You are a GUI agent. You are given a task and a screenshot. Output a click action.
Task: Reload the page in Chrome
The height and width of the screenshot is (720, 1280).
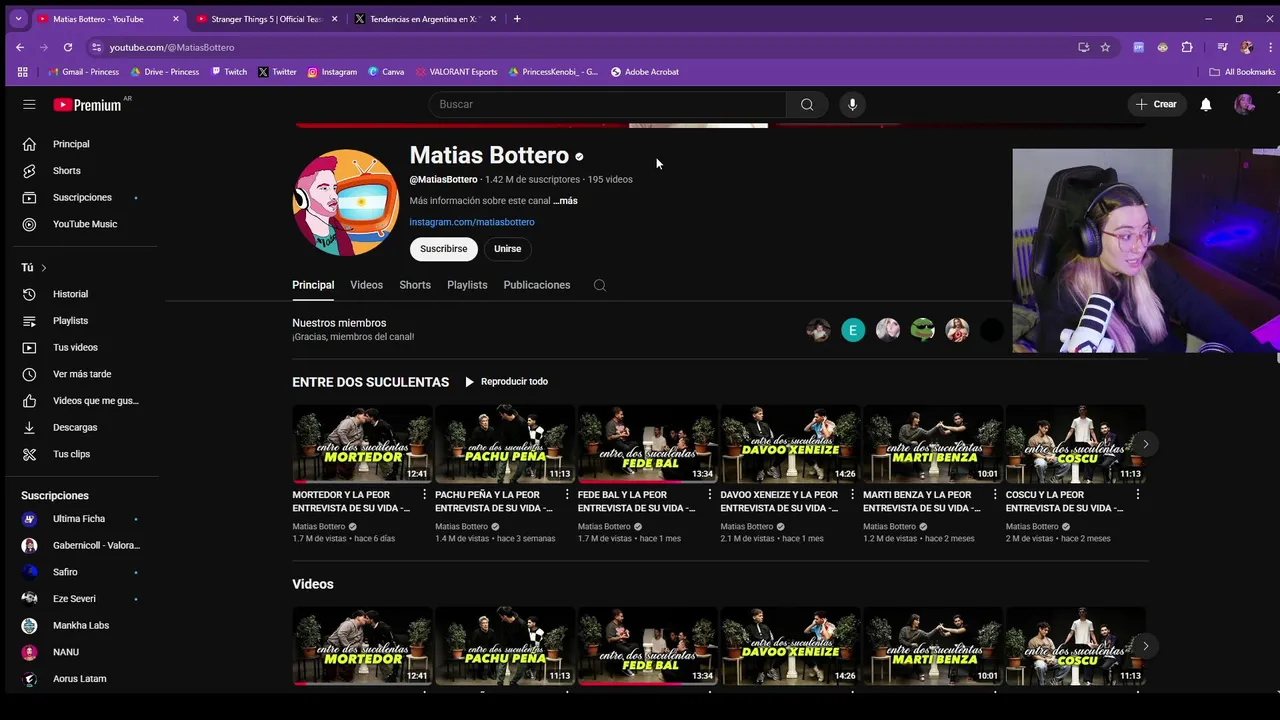[x=68, y=47]
